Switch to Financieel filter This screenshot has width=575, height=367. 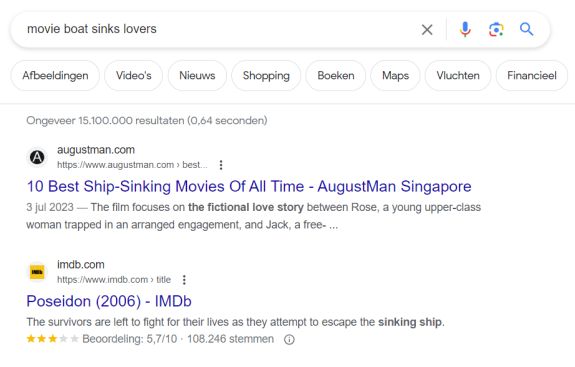pyautogui.click(x=532, y=76)
